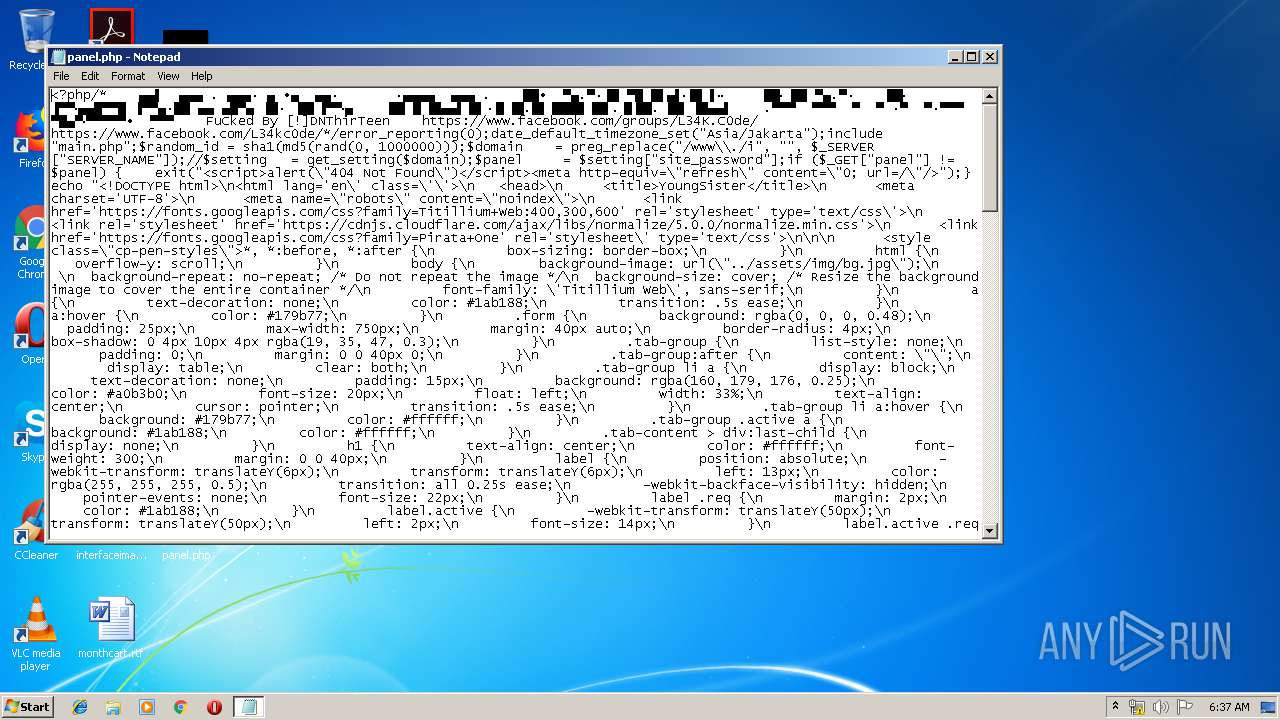Open VLC media player desktop shortcut

click(x=35, y=635)
